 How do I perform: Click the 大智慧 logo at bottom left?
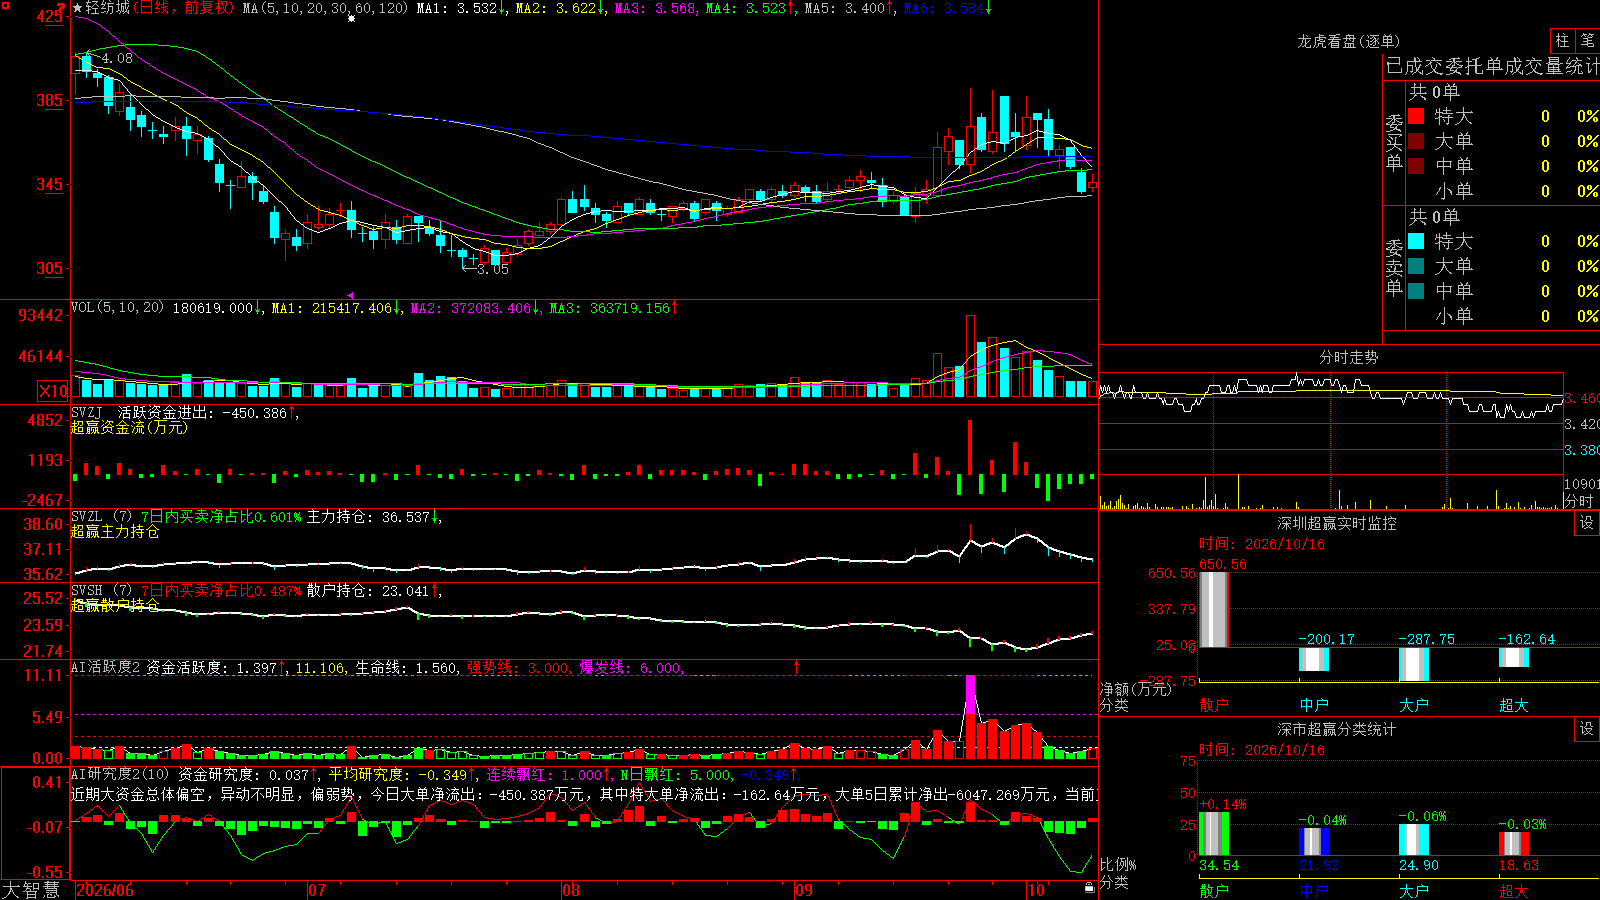click(x=31, y=890)
